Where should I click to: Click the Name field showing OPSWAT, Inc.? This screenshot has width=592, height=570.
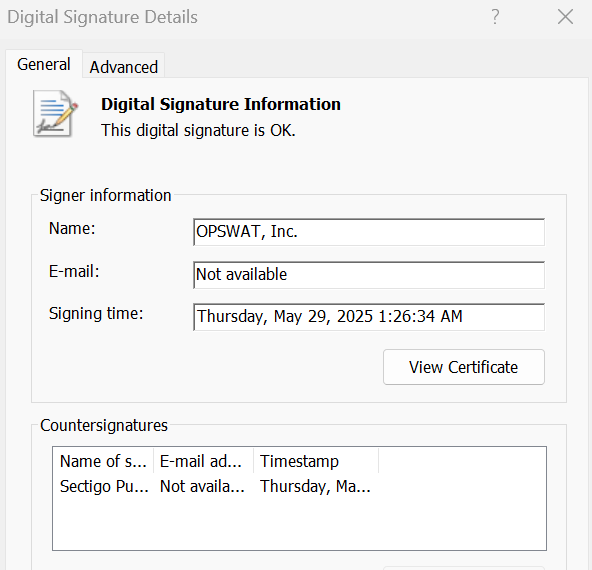click(369, 232)
